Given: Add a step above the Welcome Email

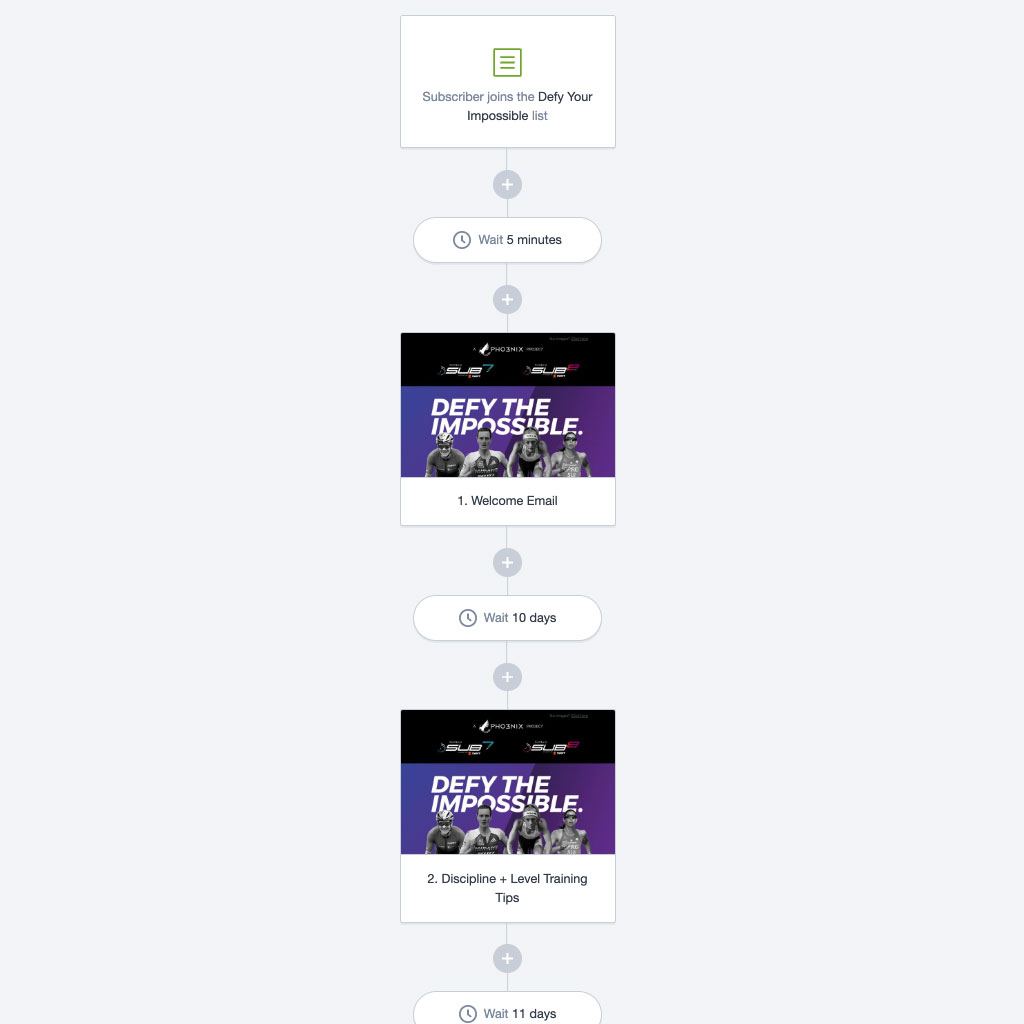Looking at the screenshot, I should click(x=507, y=300).
